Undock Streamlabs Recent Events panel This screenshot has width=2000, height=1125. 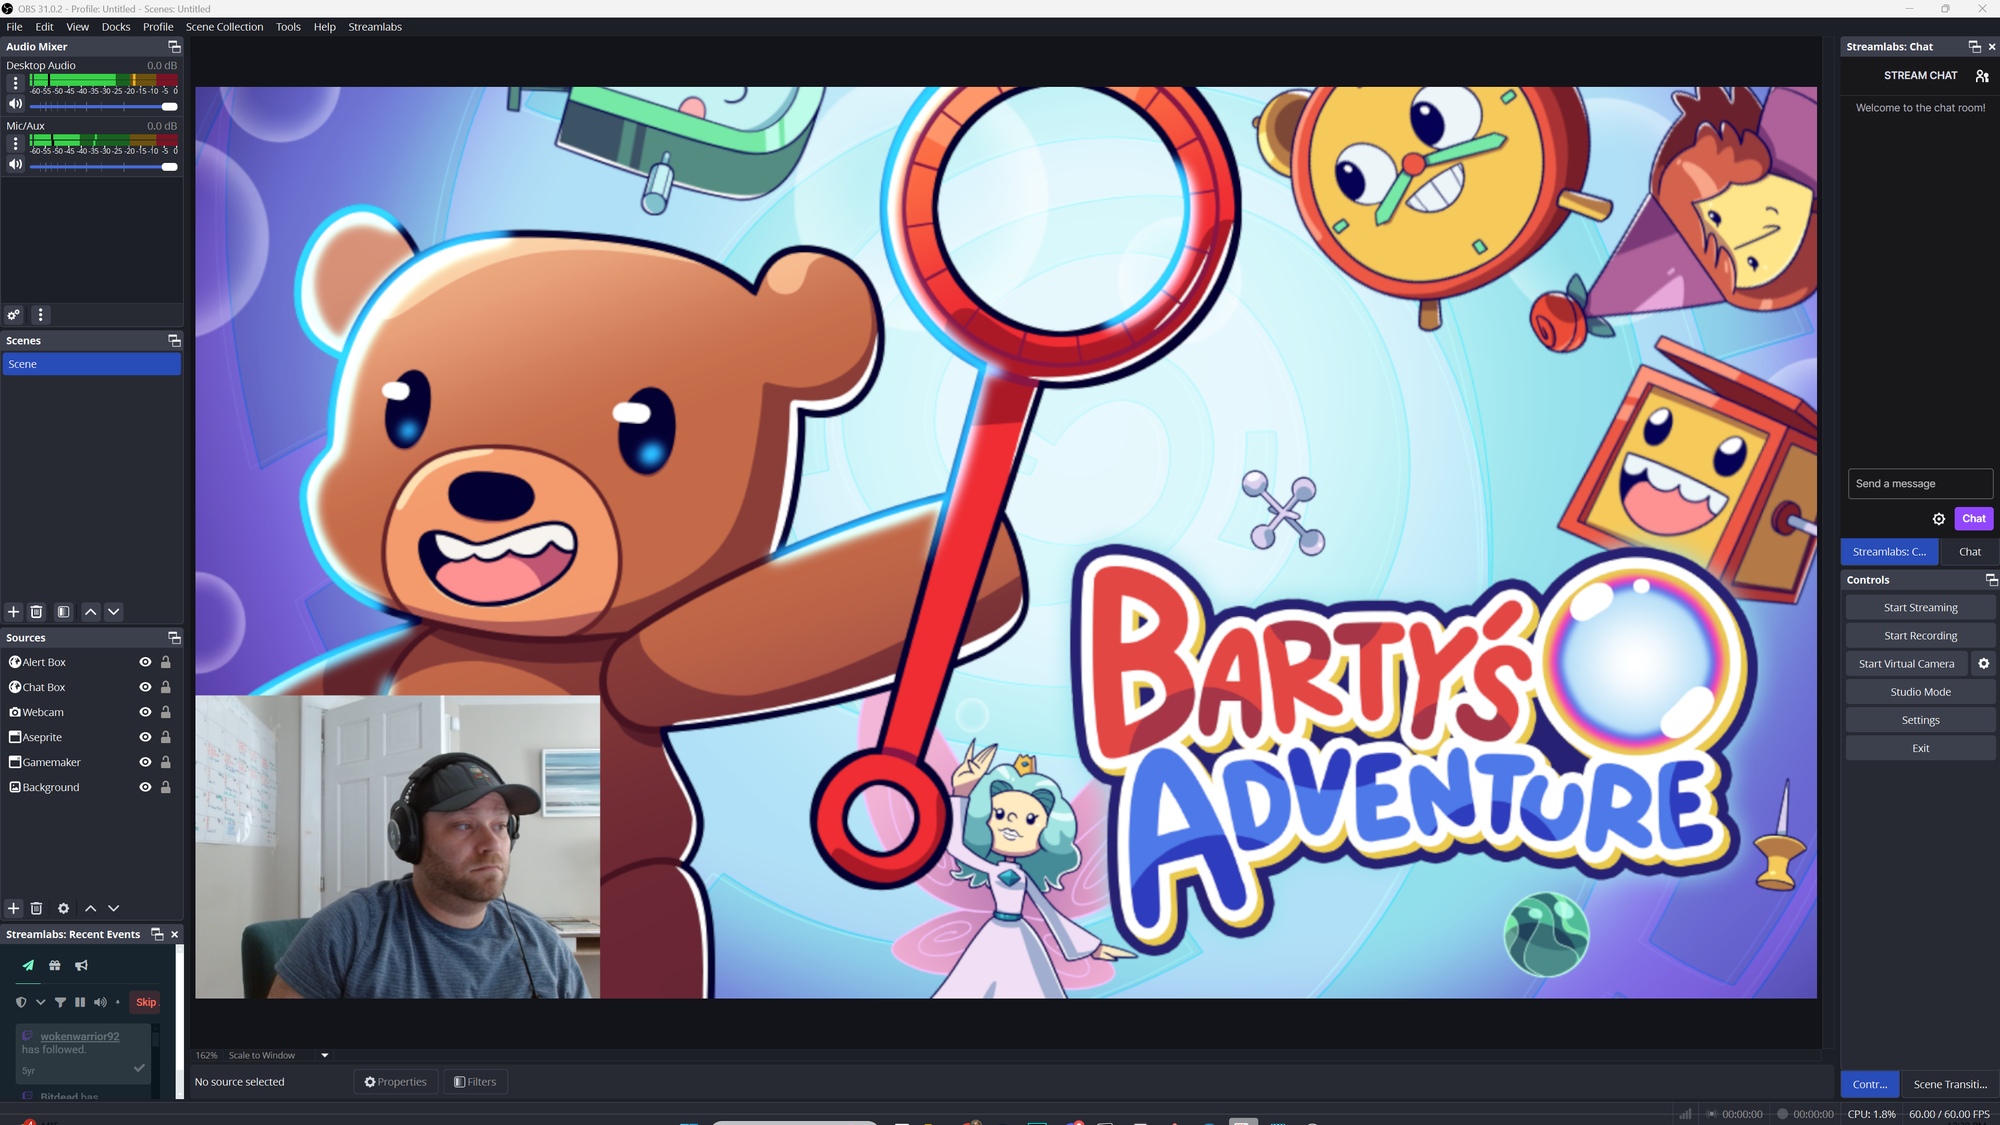pyautogui.click(x=157, y=934)
